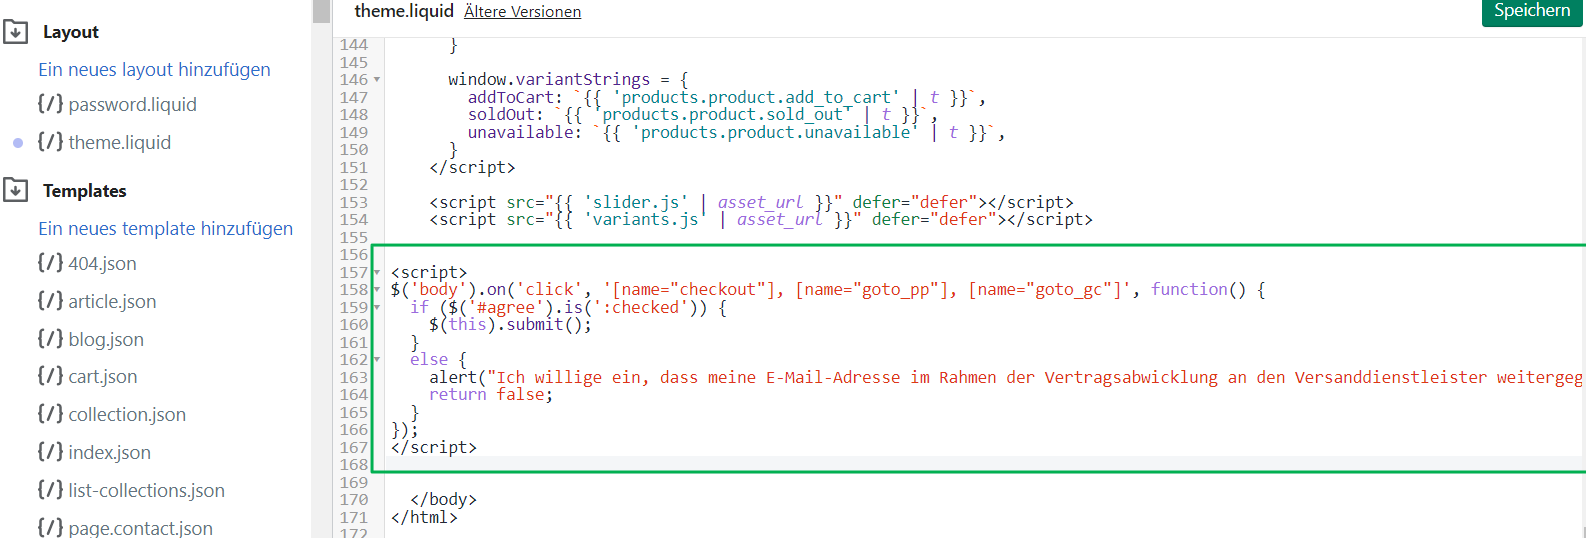Click the code icon beside theme.liquid
The image size is (1586, 538).
pos(50,142)
